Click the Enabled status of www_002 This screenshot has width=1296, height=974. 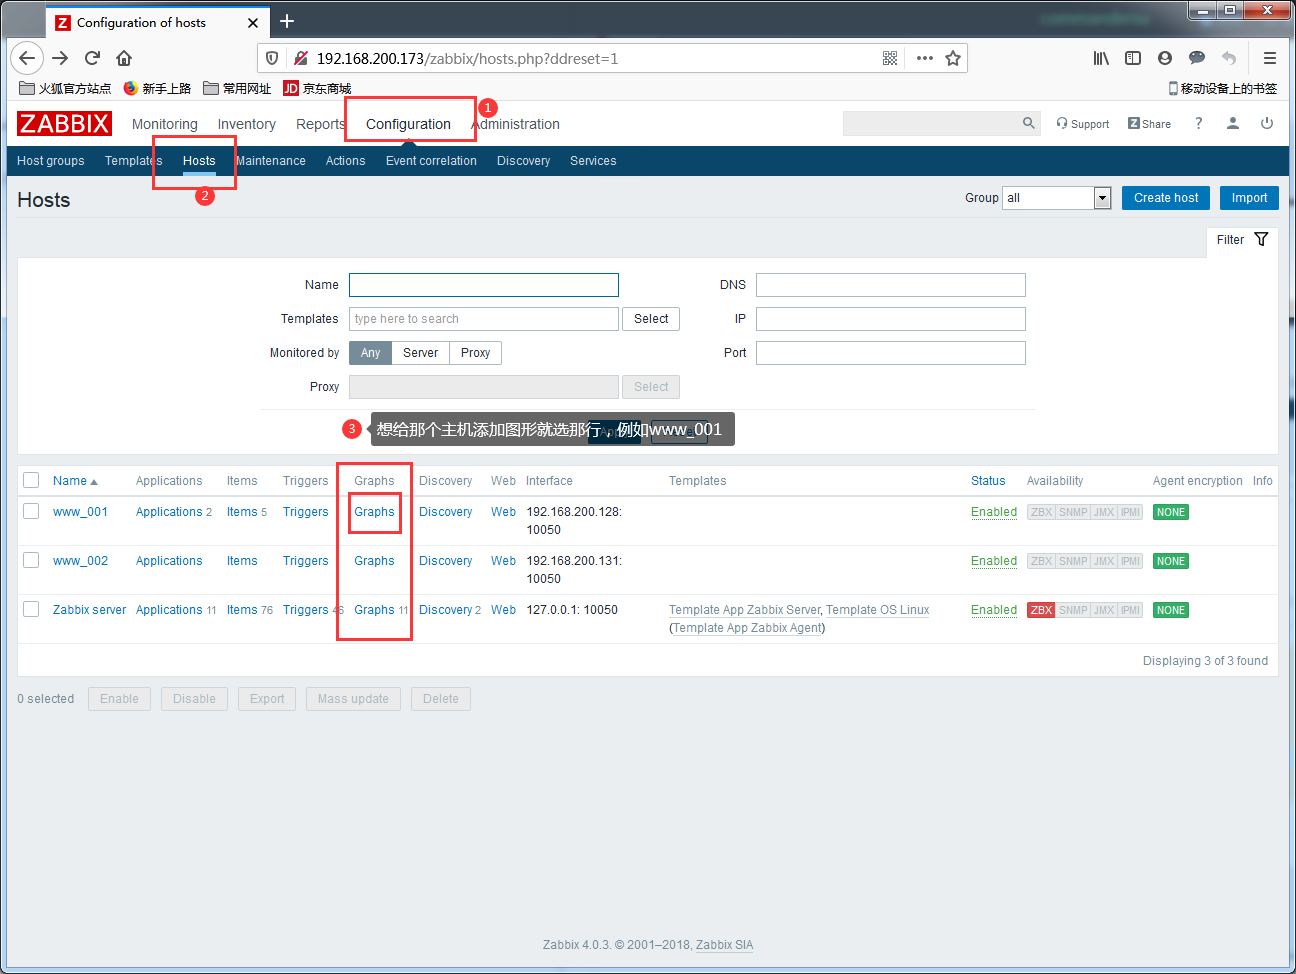994,561
